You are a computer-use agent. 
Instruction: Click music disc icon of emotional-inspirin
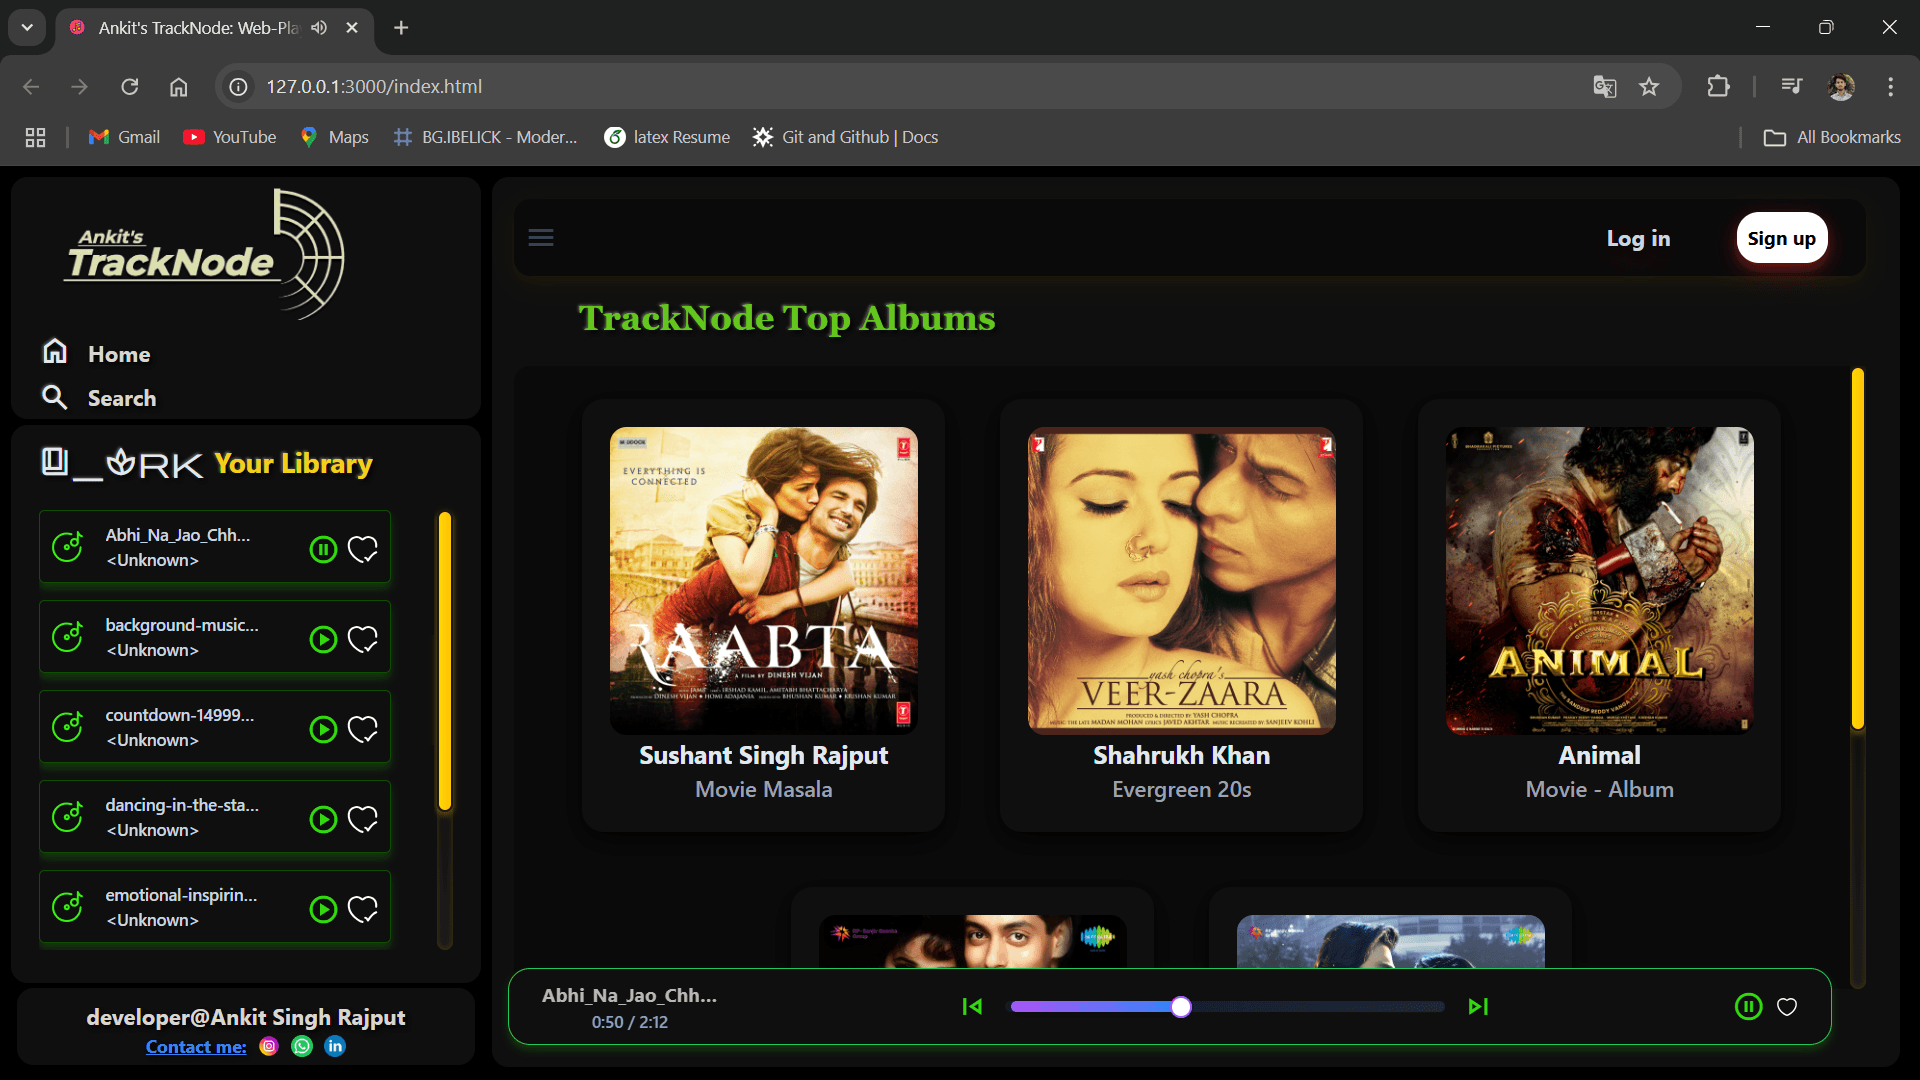click(x=67, y=907)
